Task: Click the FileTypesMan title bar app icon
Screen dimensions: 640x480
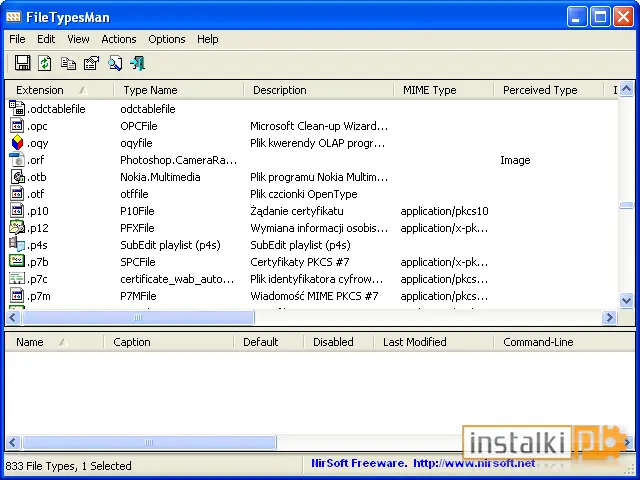Action: pyautogui.click(x=13, y=17)
